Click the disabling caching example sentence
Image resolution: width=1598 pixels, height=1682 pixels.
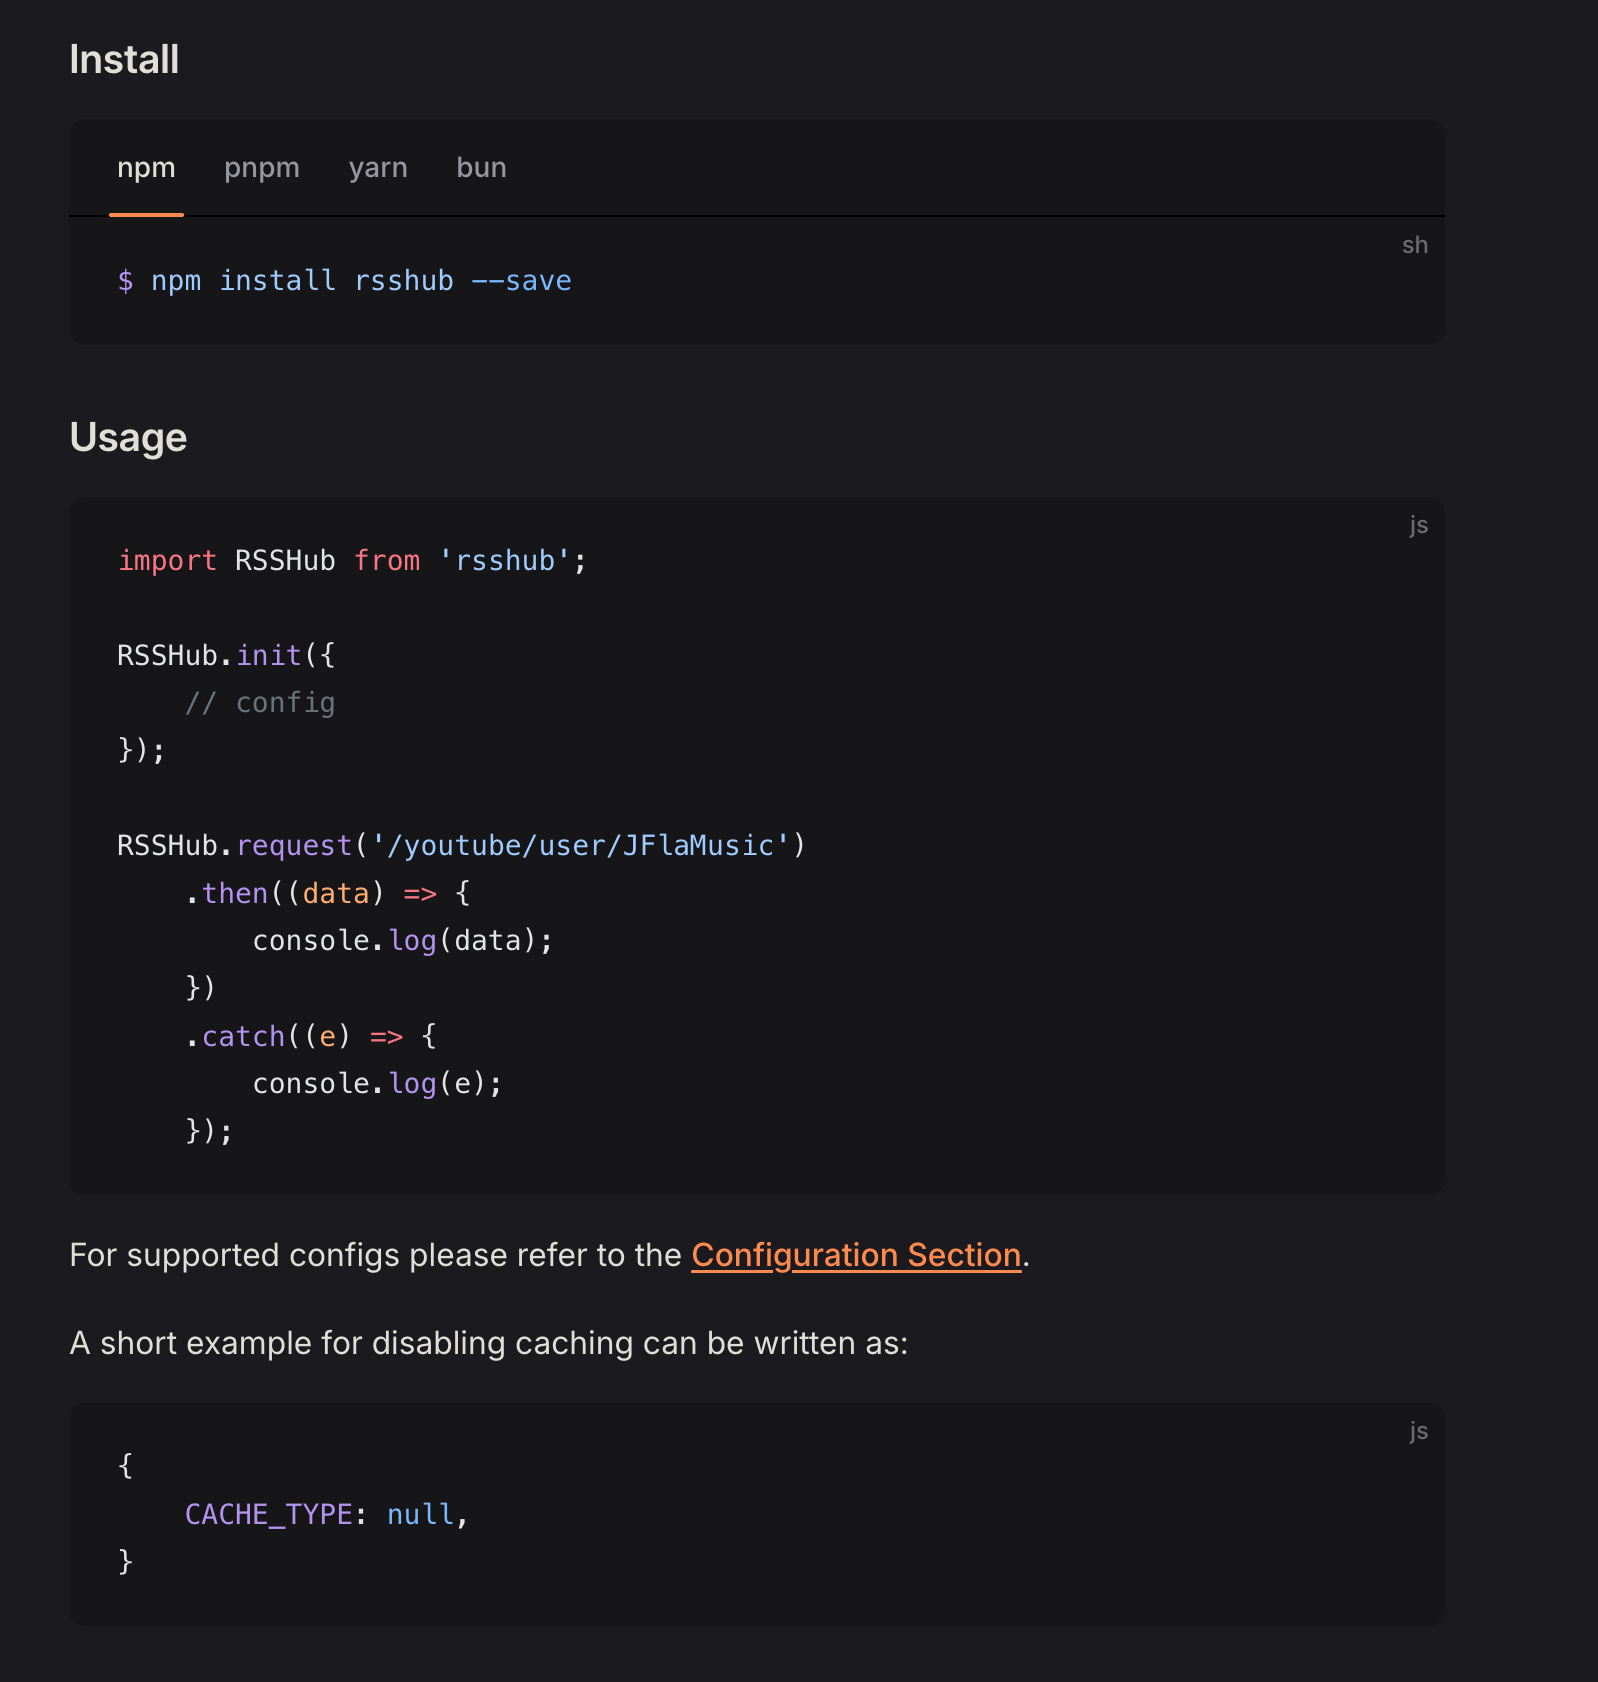(489, 1343)
